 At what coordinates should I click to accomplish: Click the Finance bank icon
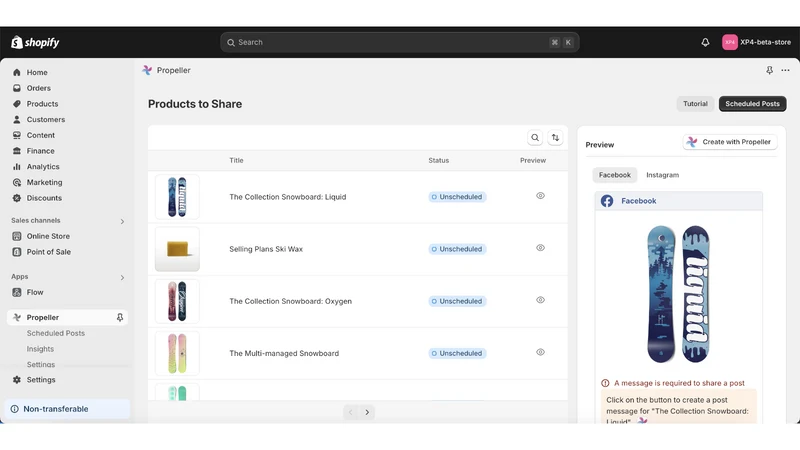(17, 151)
